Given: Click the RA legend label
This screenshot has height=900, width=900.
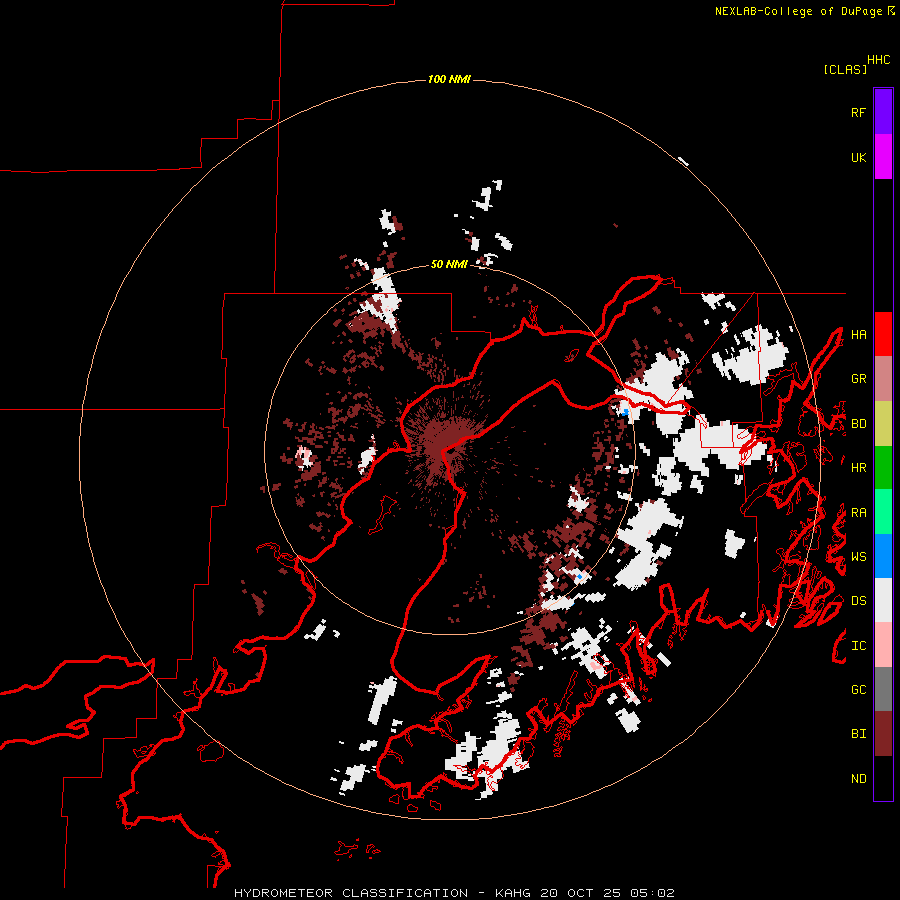Looking at the screenshot, I should [858, 513].
